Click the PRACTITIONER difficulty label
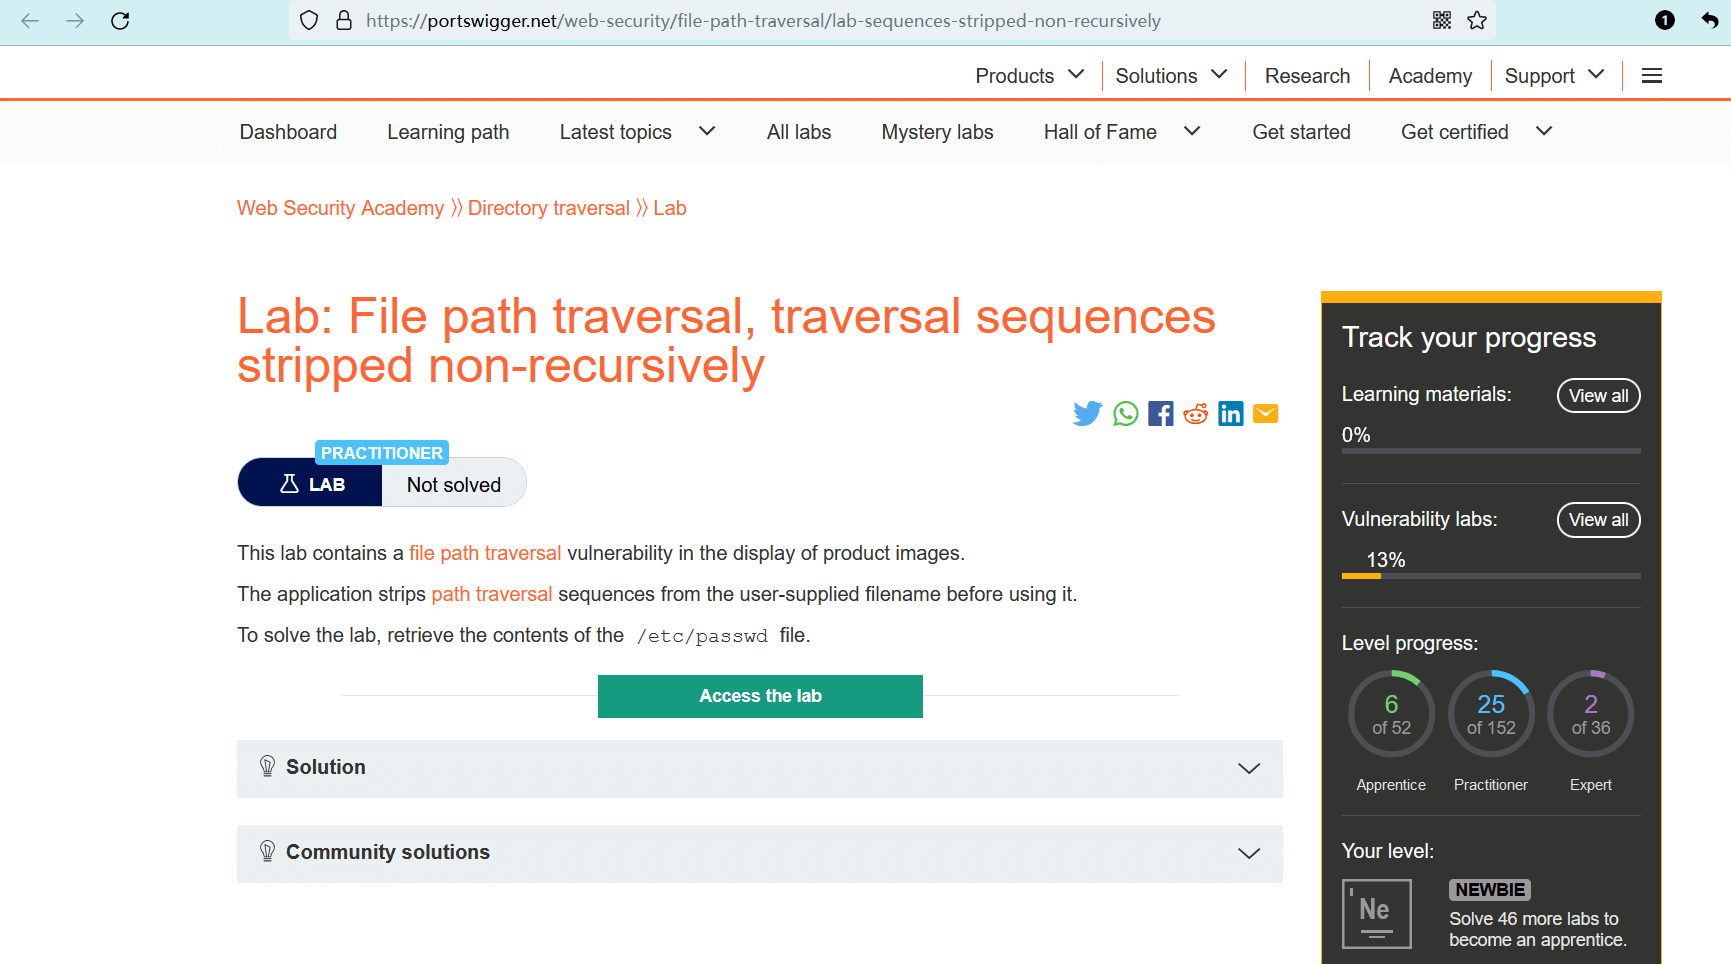The image size is (1731, 964). pyautogui.click(x=382, y=453)
